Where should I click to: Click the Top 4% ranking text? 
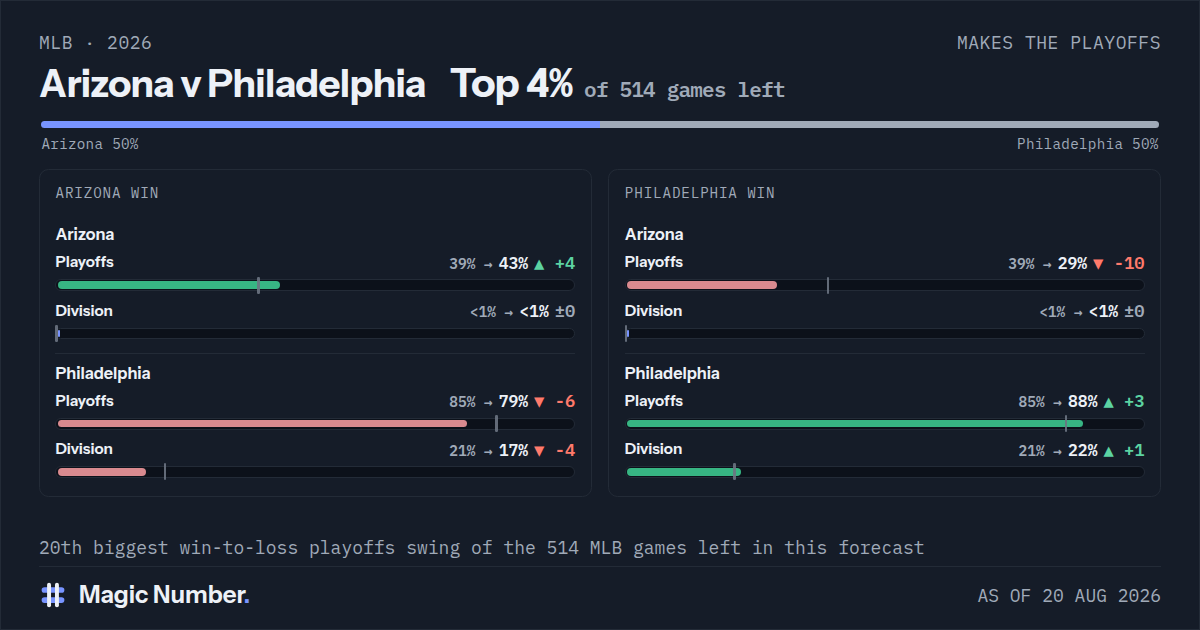(x=512, y=85)
